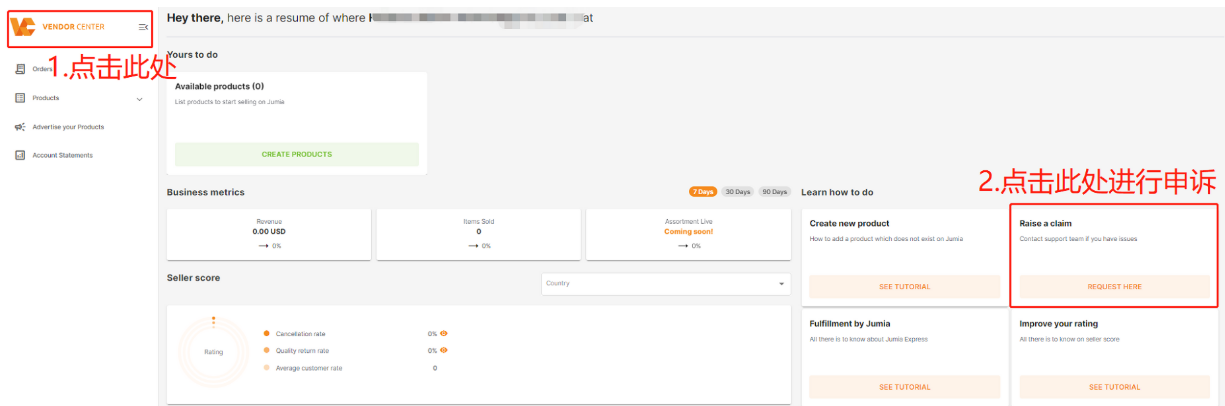The image size is (1225, 406).
Task: Switch to the 30 Days metrics tab
Action: [738, 192]
